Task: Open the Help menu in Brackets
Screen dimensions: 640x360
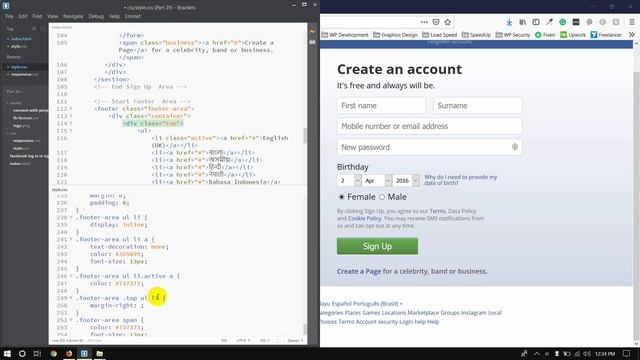Action: click(x=114, y=16)
